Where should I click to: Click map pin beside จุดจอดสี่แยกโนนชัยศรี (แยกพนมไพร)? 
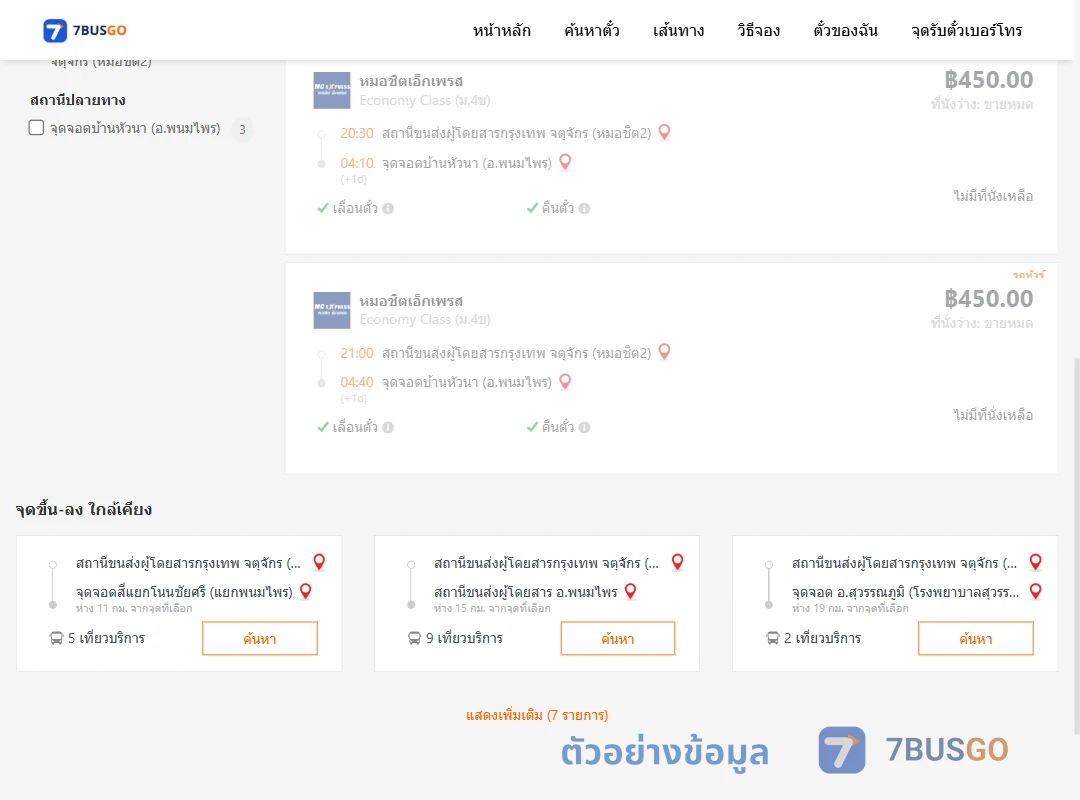pos(307,591)
